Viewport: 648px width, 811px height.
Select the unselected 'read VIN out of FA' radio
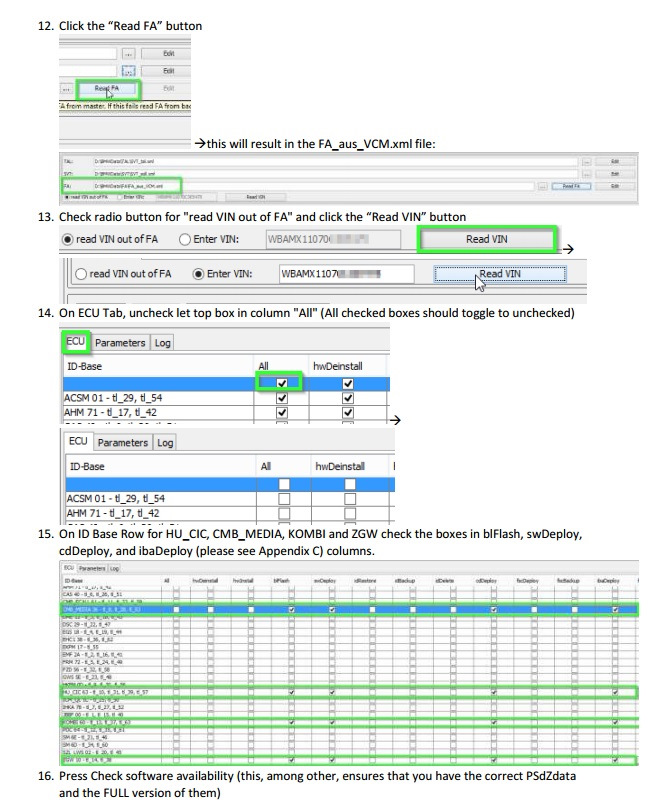click(x=81, y=274)
